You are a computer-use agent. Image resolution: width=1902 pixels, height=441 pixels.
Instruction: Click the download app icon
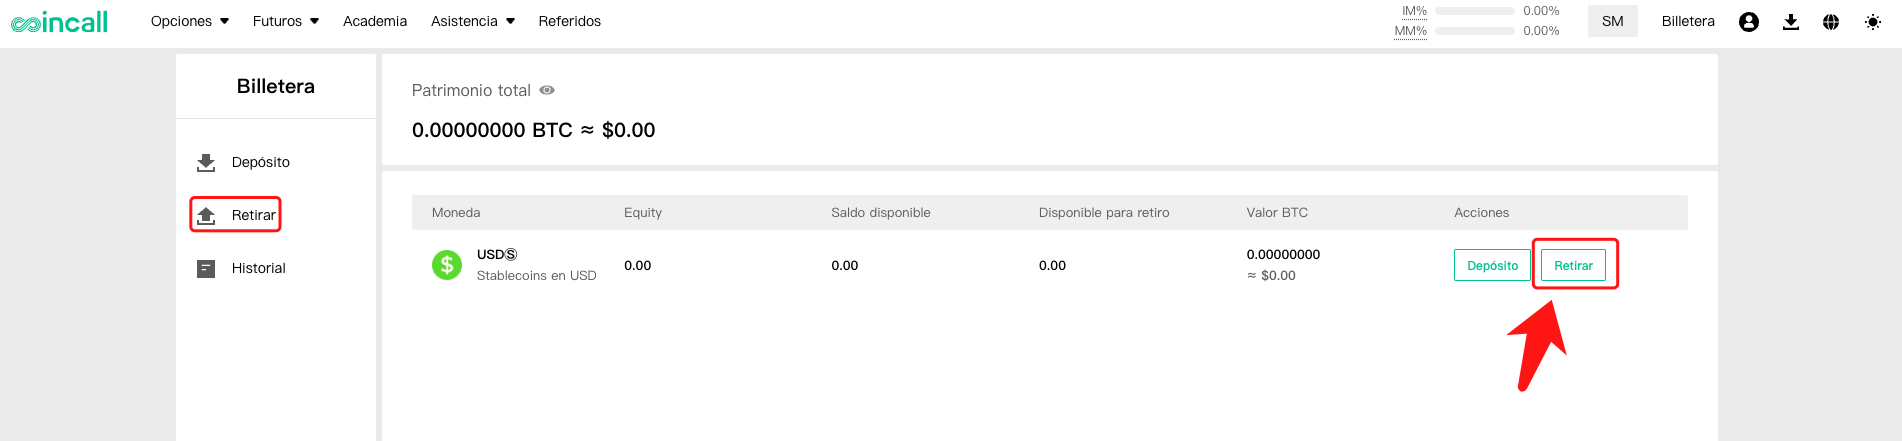click(1791, 22)
